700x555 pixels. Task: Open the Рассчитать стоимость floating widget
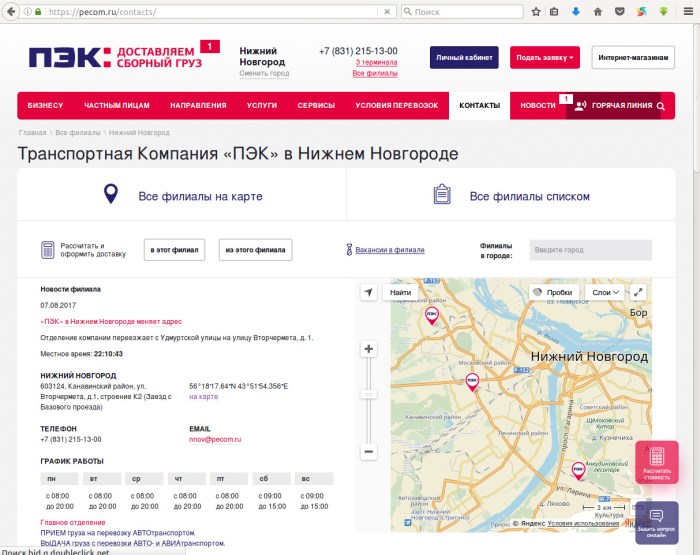coord(657,463)
